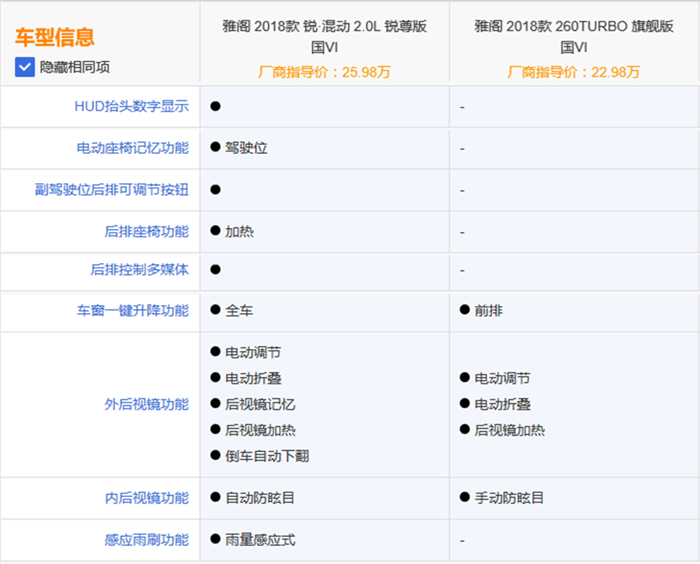Viewport: 700px width, 564px height.
Task: Click 手动防眩目 cell value
Action: (509, 498)
